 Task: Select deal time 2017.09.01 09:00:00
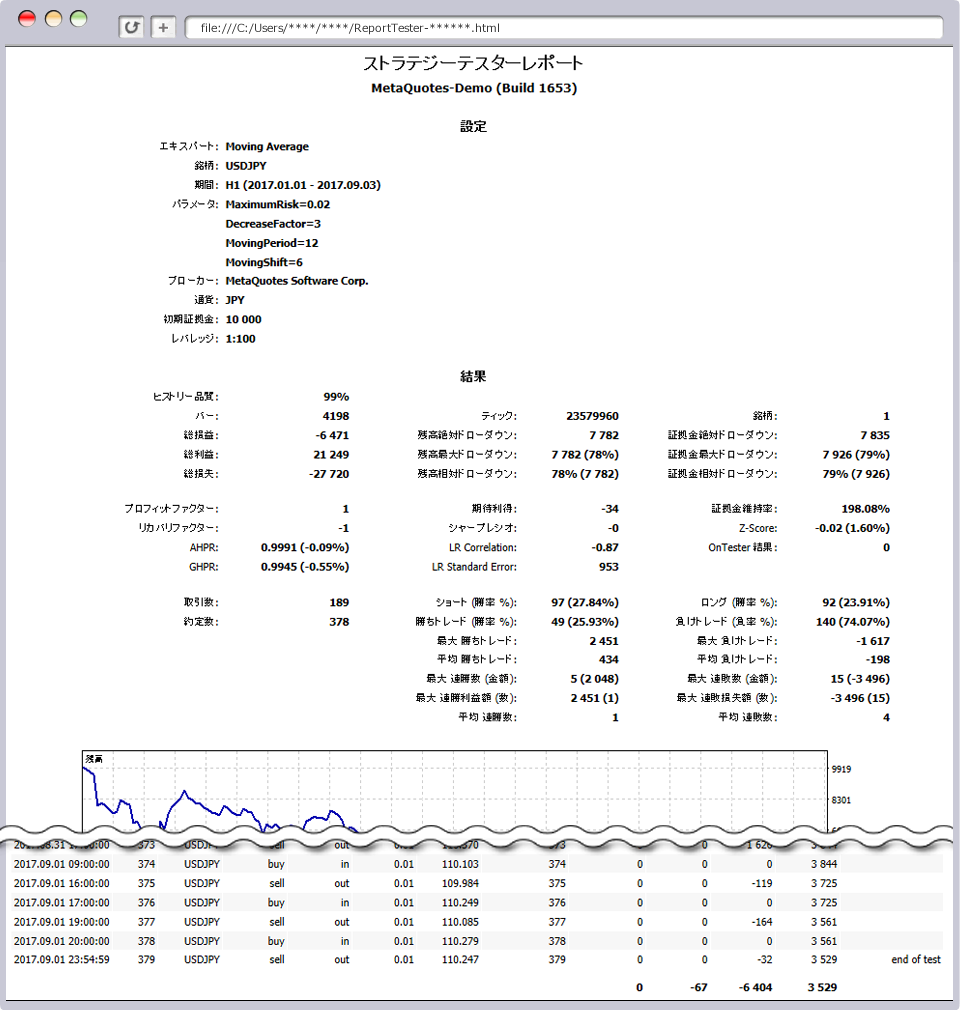click(62, 864)
